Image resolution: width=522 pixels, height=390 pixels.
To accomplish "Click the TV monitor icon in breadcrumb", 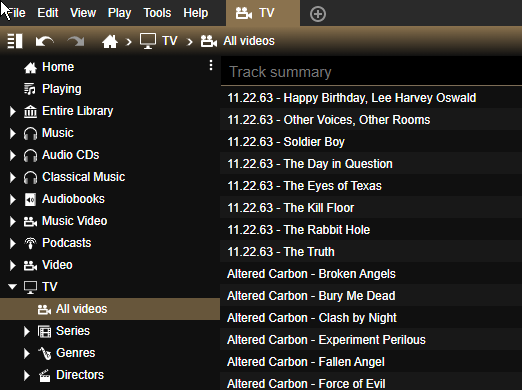I will [x=148, y=41].
